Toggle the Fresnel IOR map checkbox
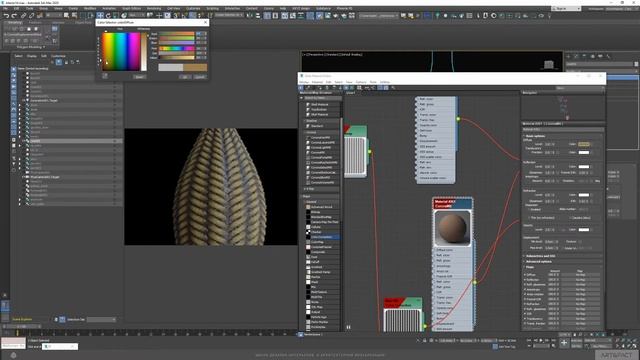 [x=525, y=299]
